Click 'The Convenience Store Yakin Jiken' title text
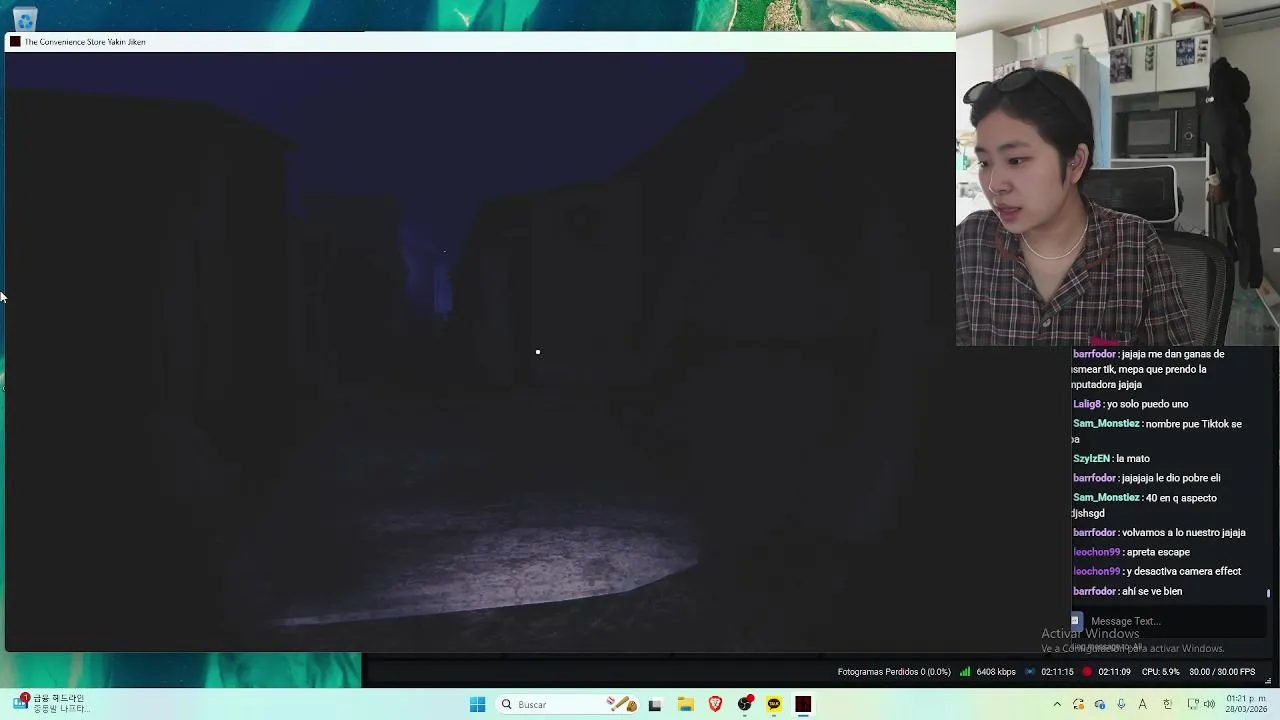Viewport: 1280px width, 720px height. (x=85, y=42)
